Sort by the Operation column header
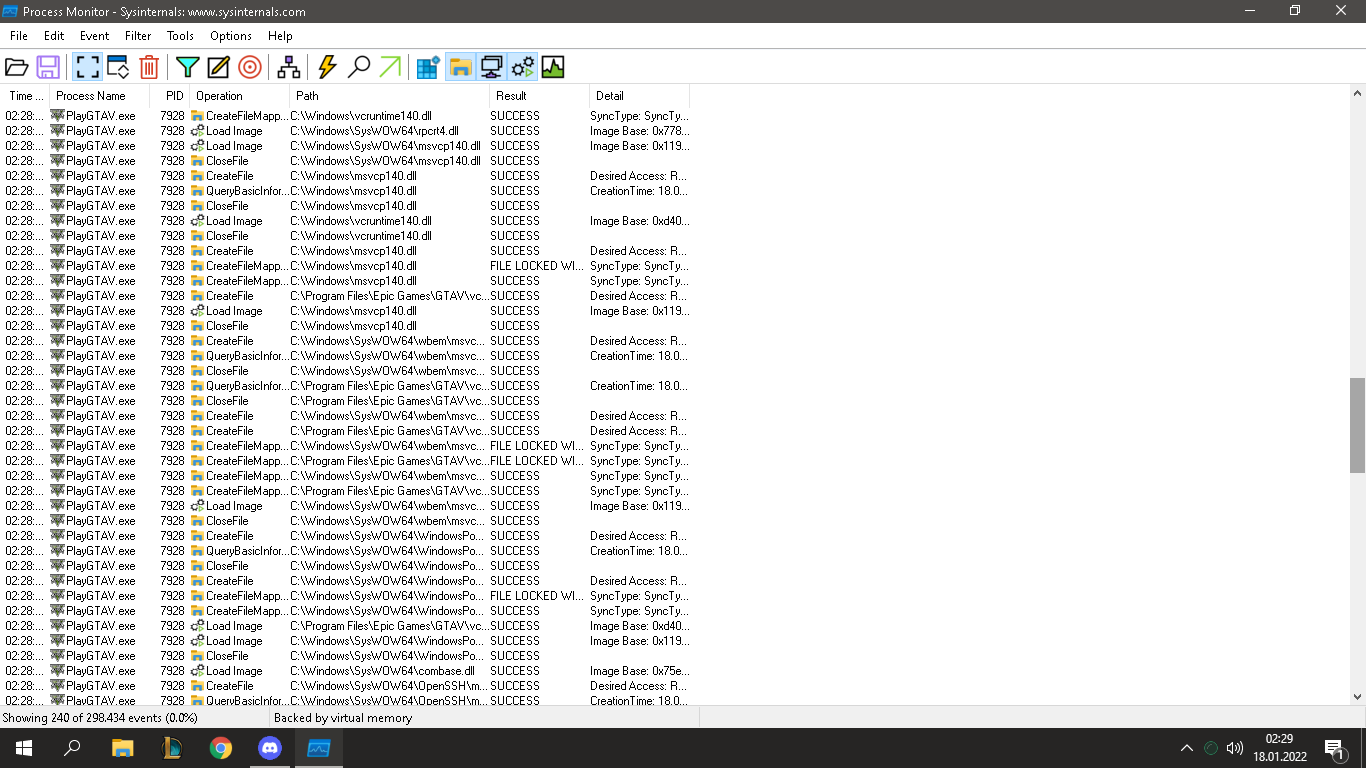 240,96
